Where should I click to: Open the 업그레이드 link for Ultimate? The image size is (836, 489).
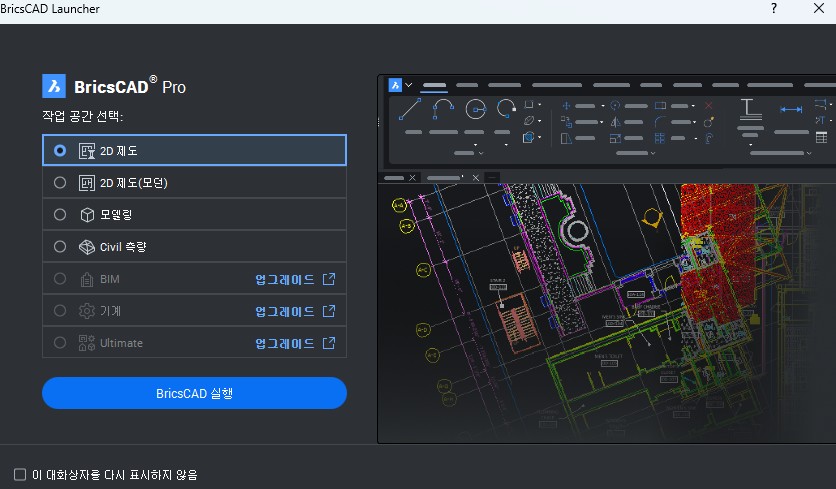(295, 343)
